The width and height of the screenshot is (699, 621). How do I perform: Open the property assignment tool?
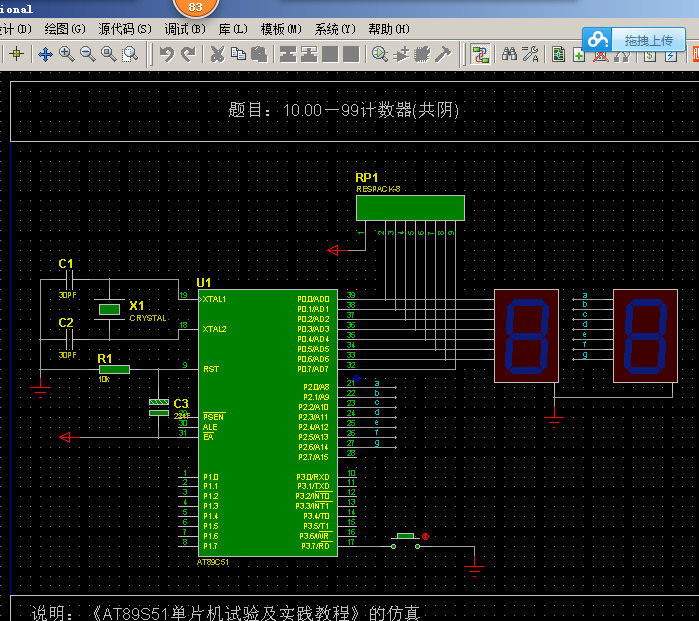point(530,54)
